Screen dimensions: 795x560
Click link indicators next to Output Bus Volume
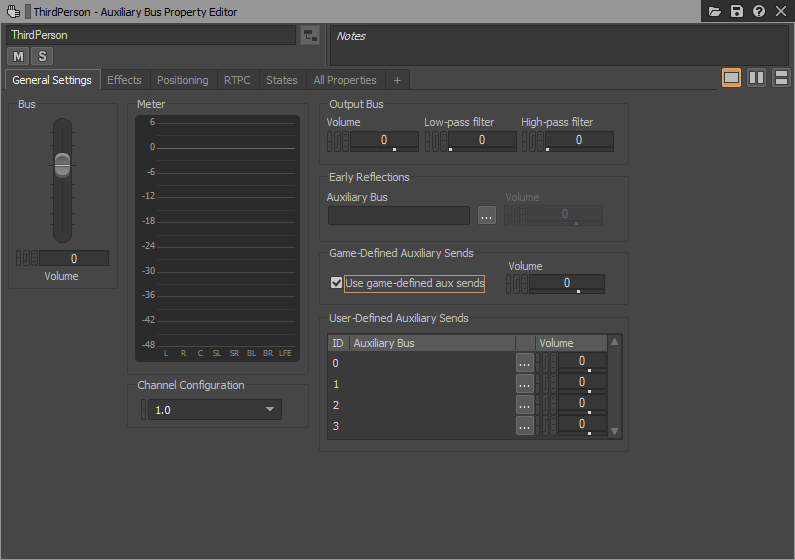pos(338,141)
